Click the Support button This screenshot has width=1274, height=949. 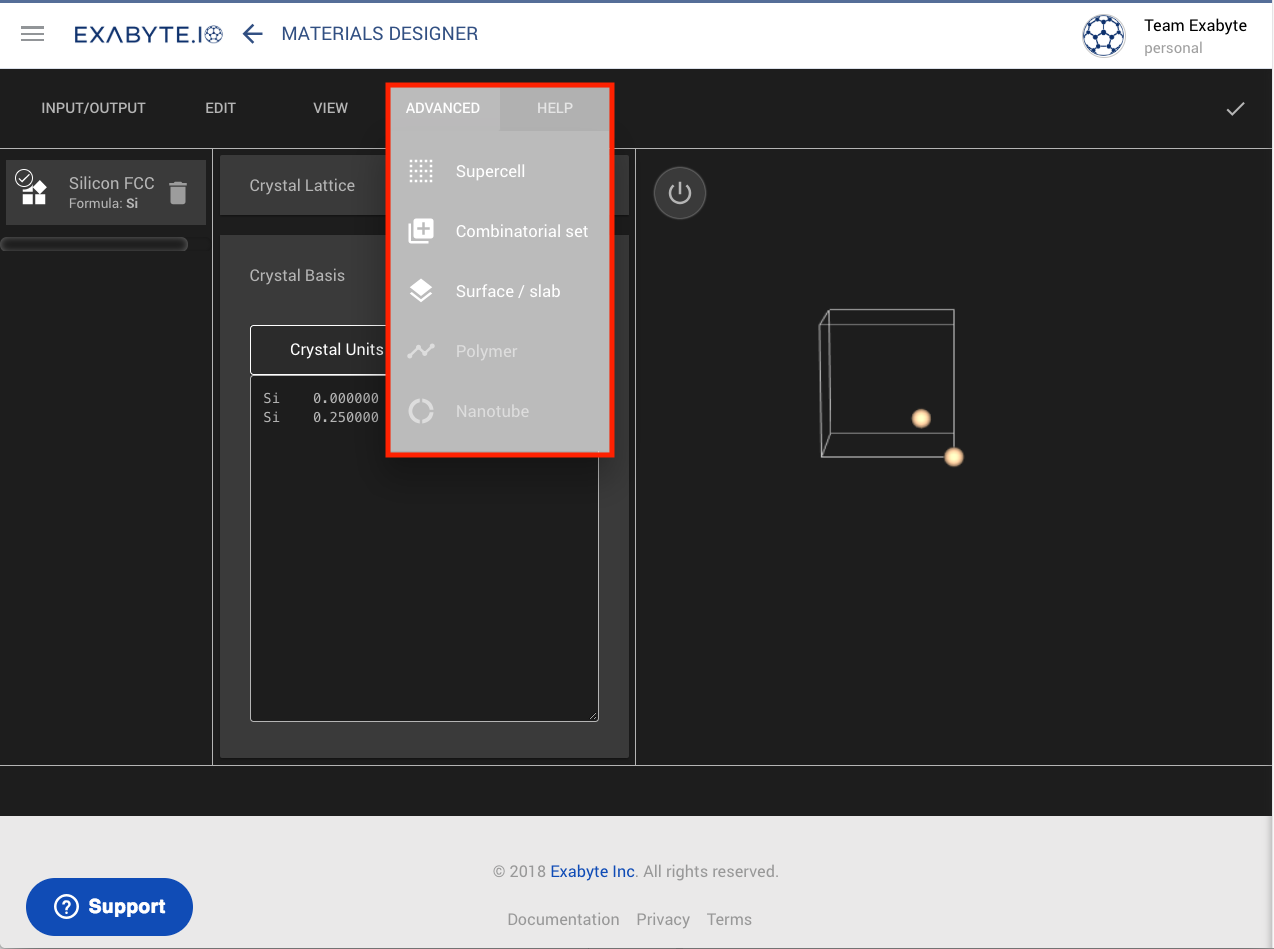(110, 907)
